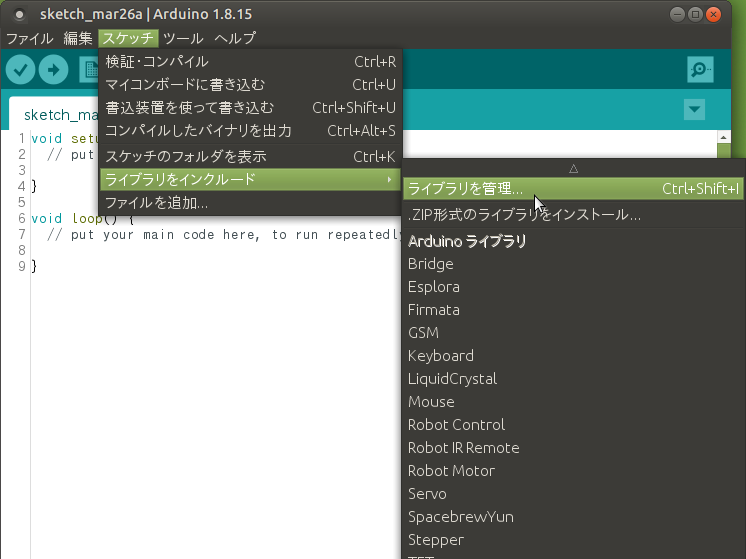
Task: Open the ヘルプ menu
Action: [235, 38]
